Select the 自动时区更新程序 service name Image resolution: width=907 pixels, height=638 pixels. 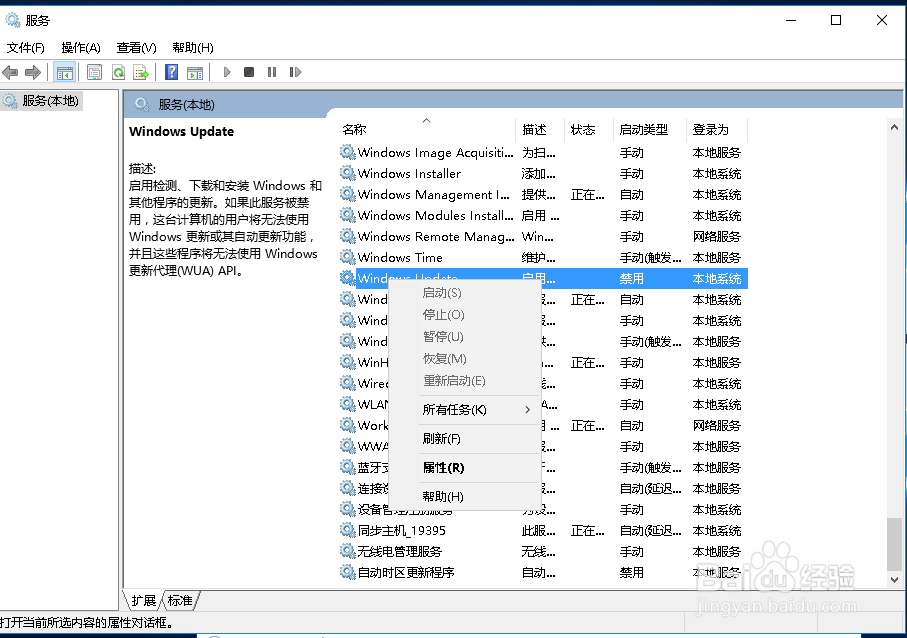tap(406, 573)
